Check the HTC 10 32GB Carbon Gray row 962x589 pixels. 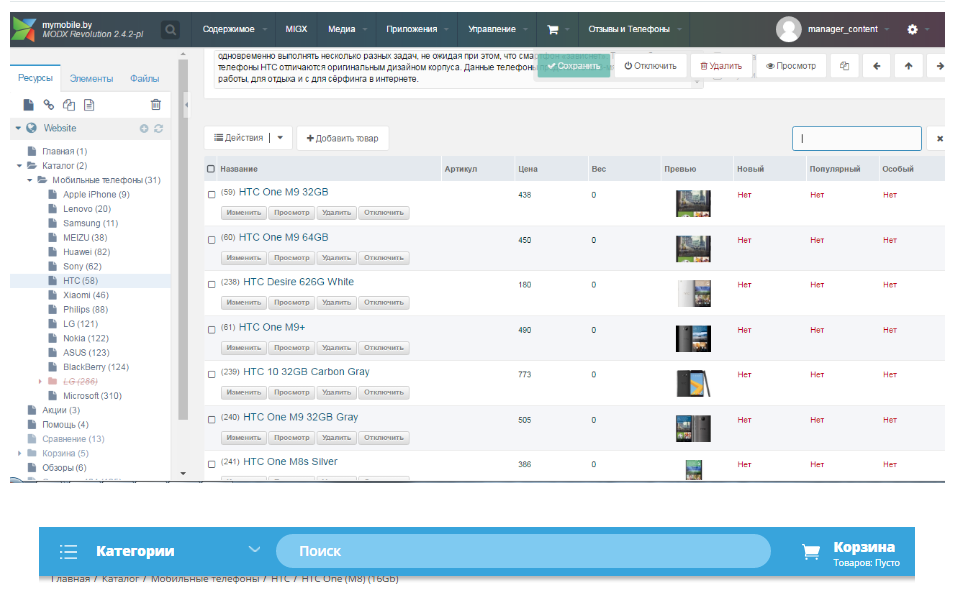(212, 374)
